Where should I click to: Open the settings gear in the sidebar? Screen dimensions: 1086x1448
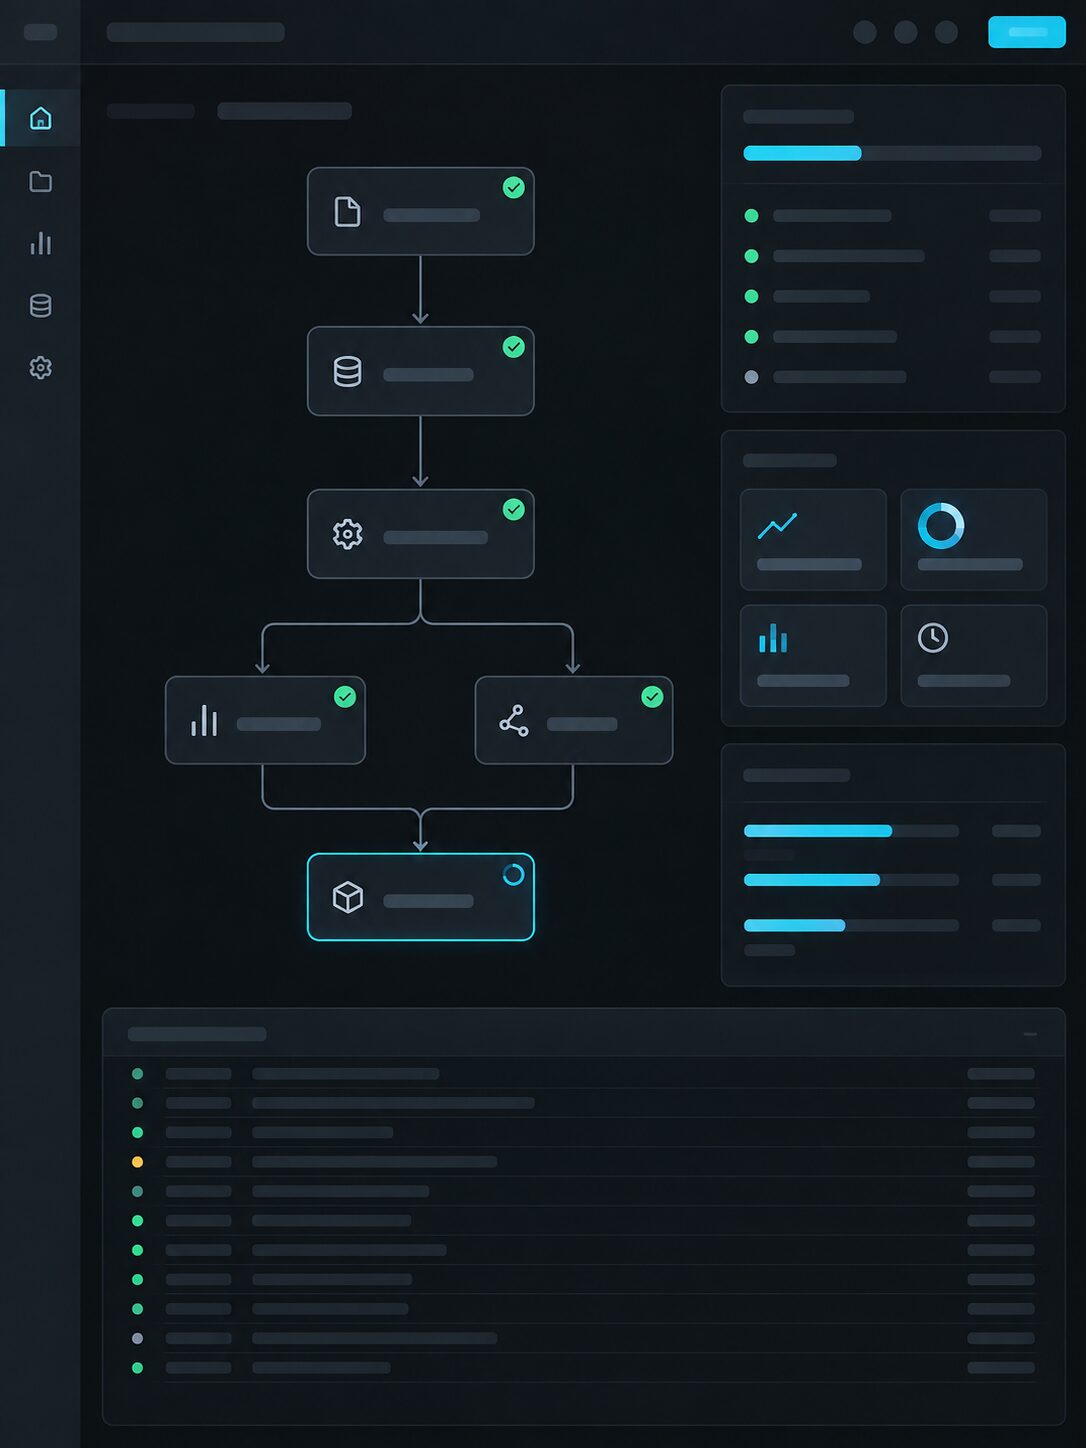coord(41,367)
